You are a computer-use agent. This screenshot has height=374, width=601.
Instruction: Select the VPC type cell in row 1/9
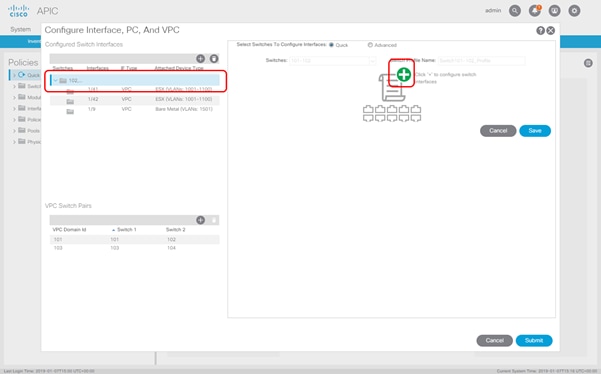click(x=126, y=109)
